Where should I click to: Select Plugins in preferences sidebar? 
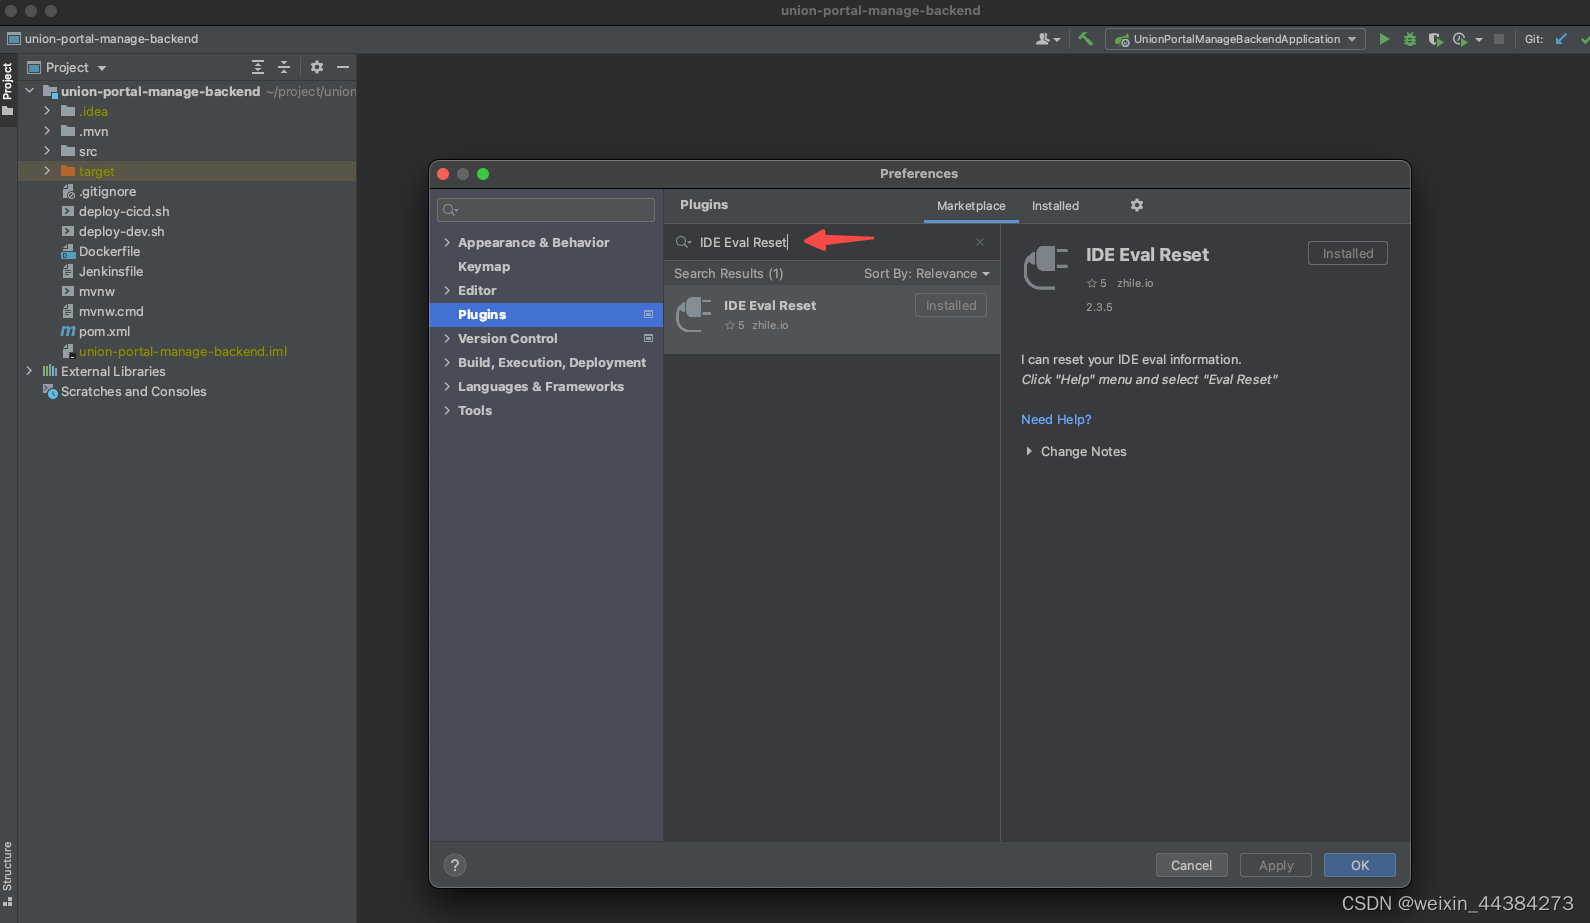(x=546, y=315)
